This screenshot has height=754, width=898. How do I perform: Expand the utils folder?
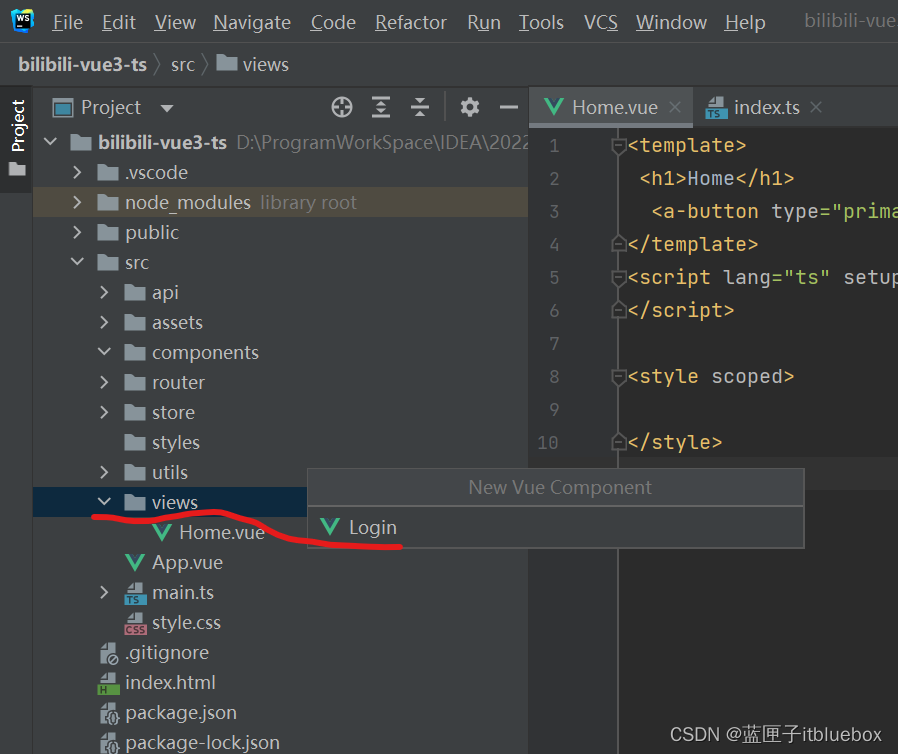(x=104, y=472)
